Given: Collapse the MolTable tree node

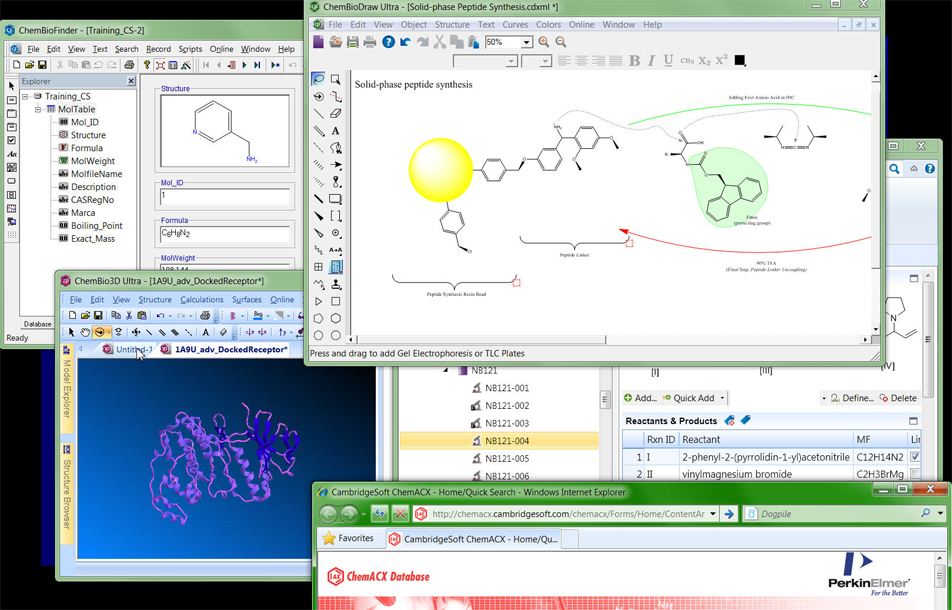Looking at the screenshot, I should 38,110.
